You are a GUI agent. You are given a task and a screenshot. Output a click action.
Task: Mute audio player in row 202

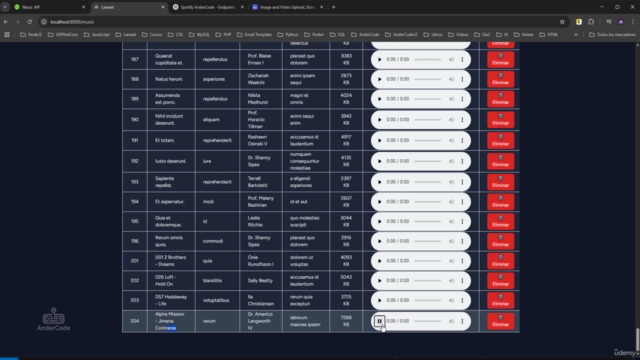pos(451,280)
